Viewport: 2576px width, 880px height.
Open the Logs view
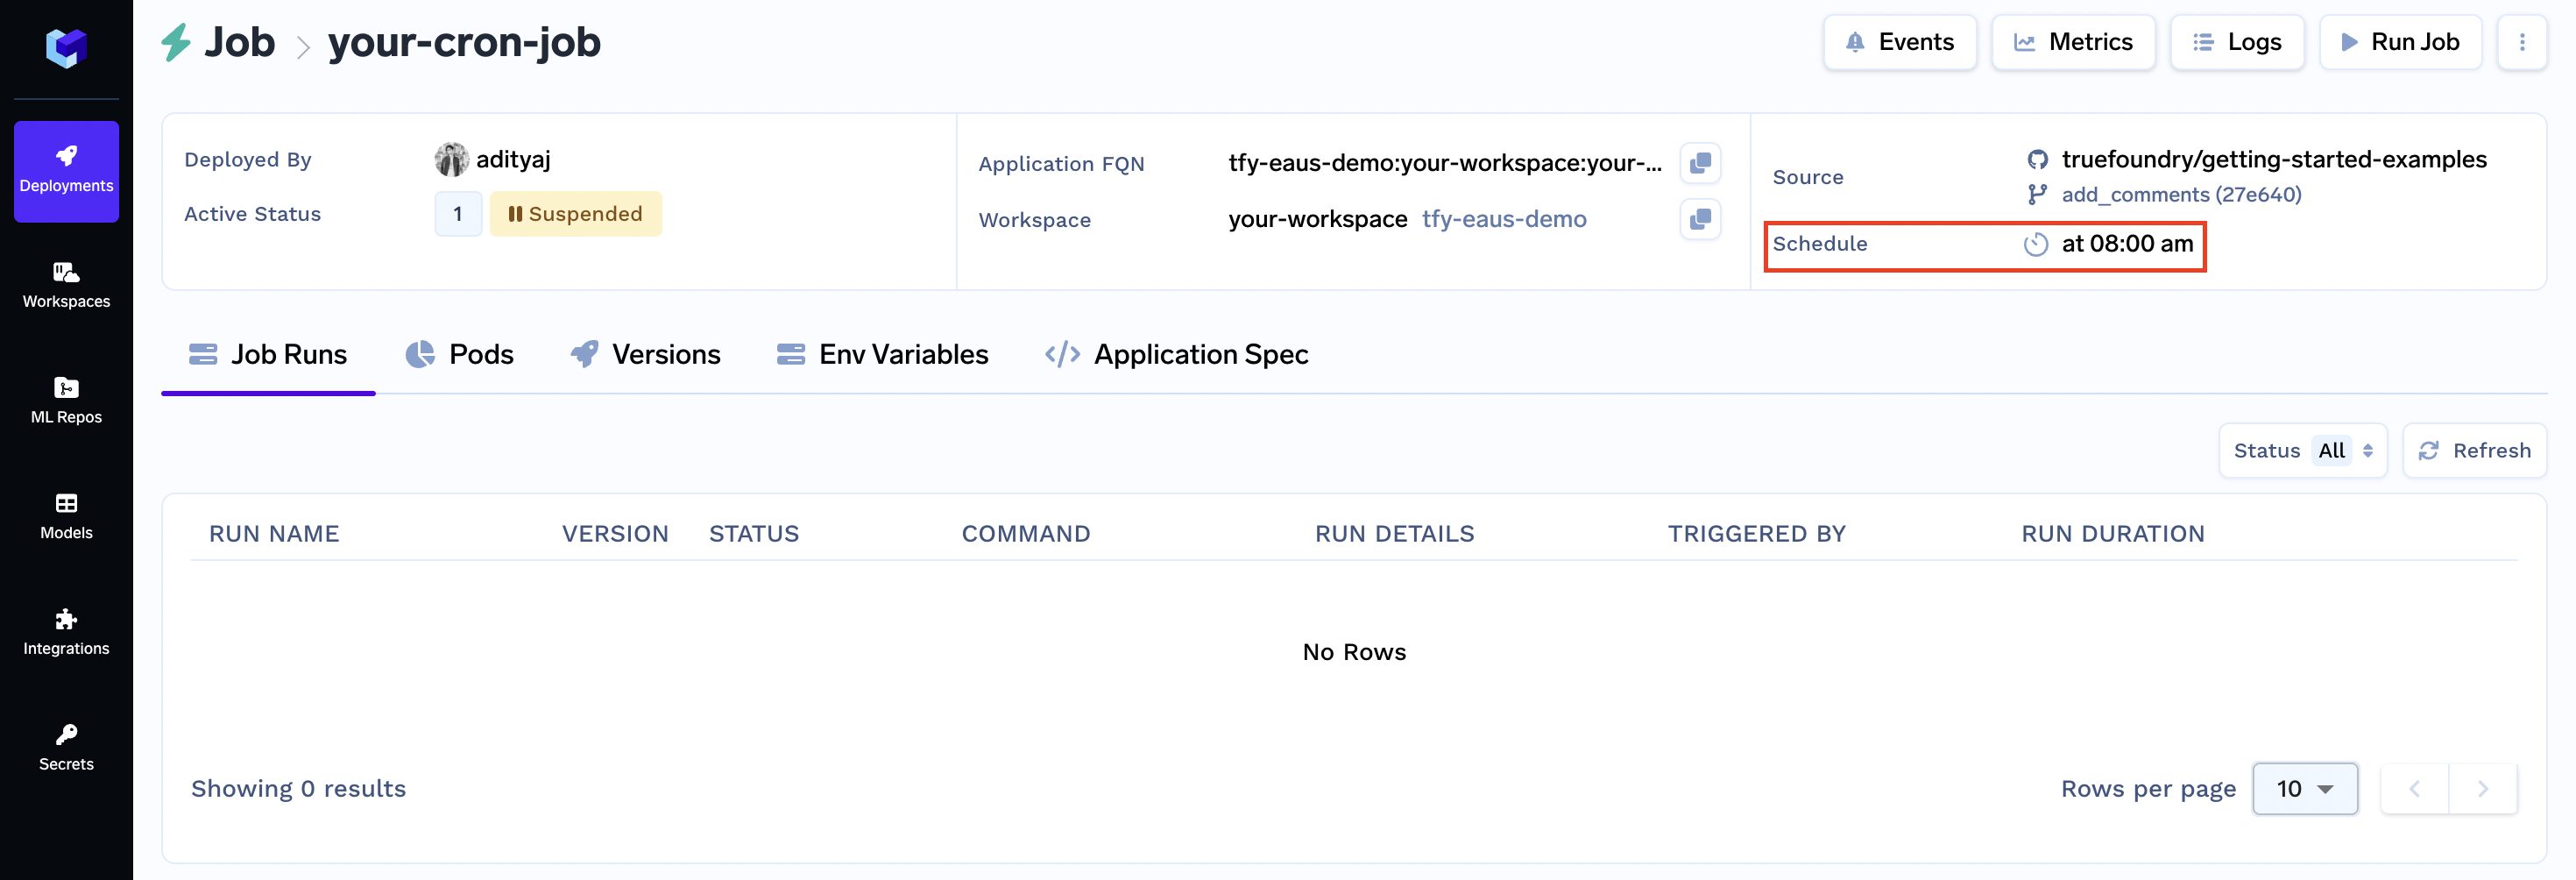point(2236,42)
